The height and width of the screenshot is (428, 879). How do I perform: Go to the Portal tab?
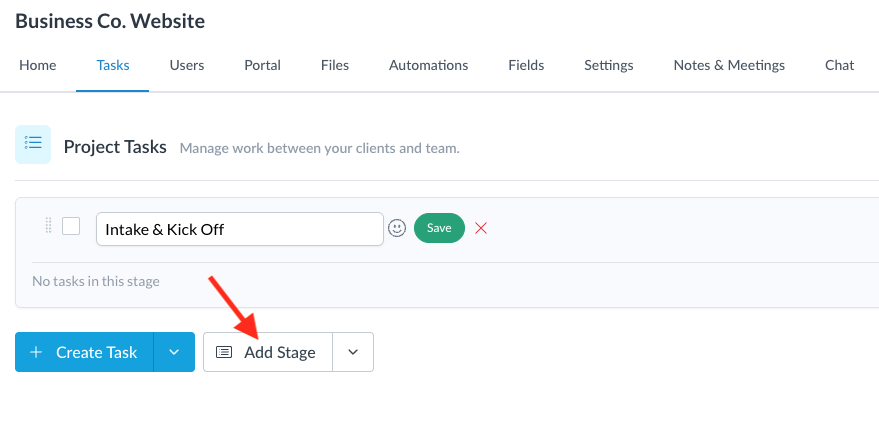(x=262, y=66)
